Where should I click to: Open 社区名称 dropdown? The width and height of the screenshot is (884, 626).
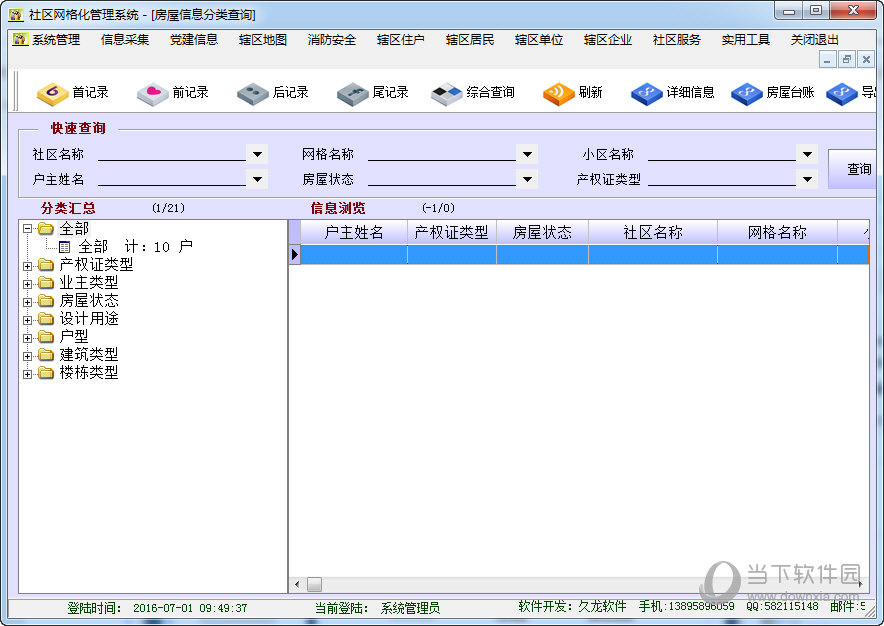pyautogui.click(x=257, y=154)
